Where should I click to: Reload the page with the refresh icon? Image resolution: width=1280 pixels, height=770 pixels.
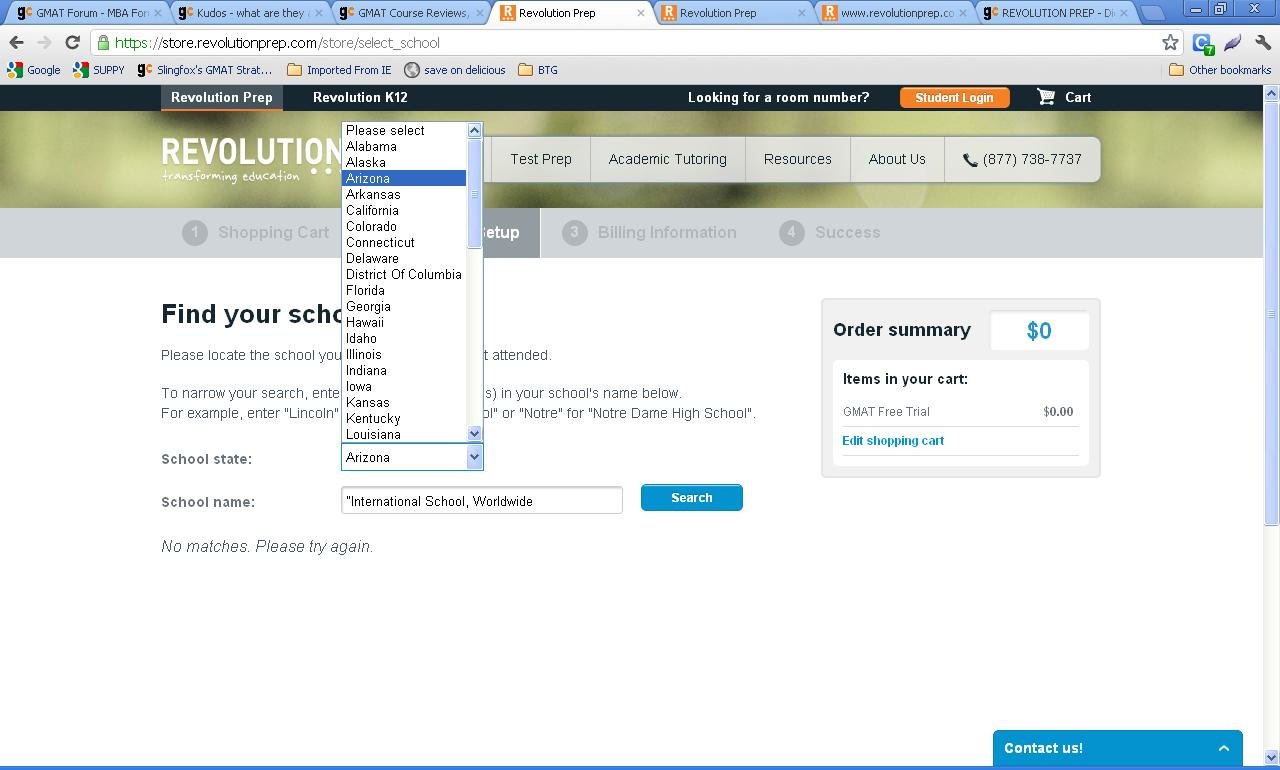tap(72, 43)
